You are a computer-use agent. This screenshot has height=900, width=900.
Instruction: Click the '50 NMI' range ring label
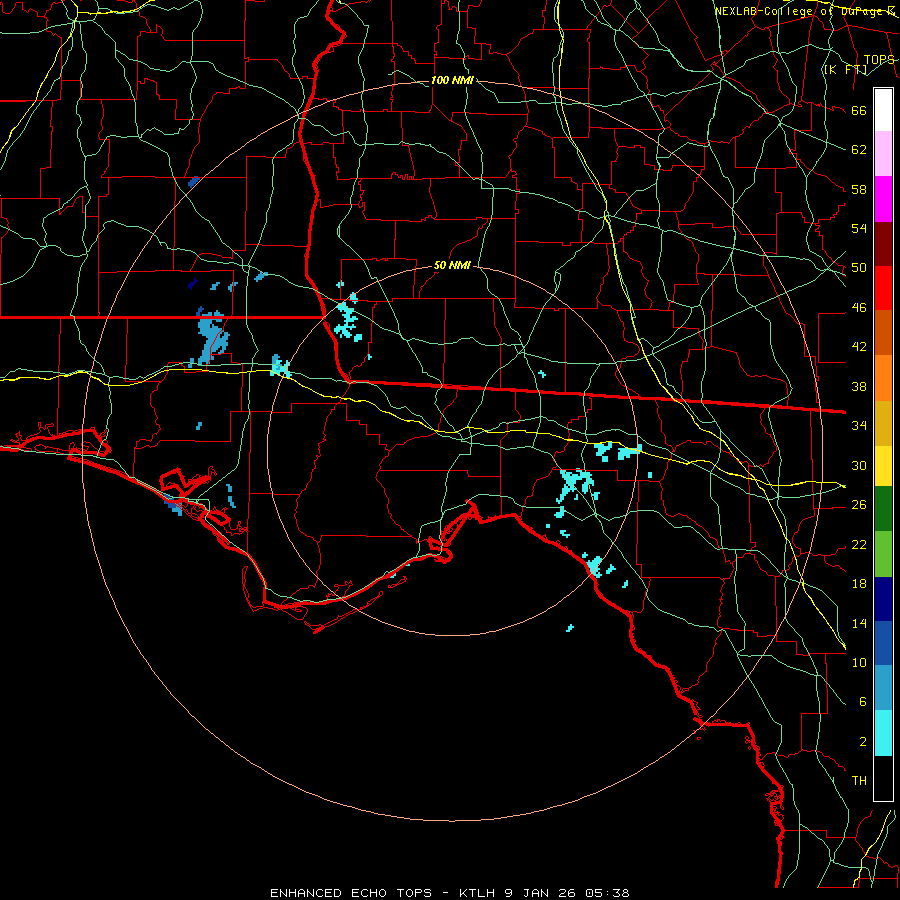[x=452, y=265]
